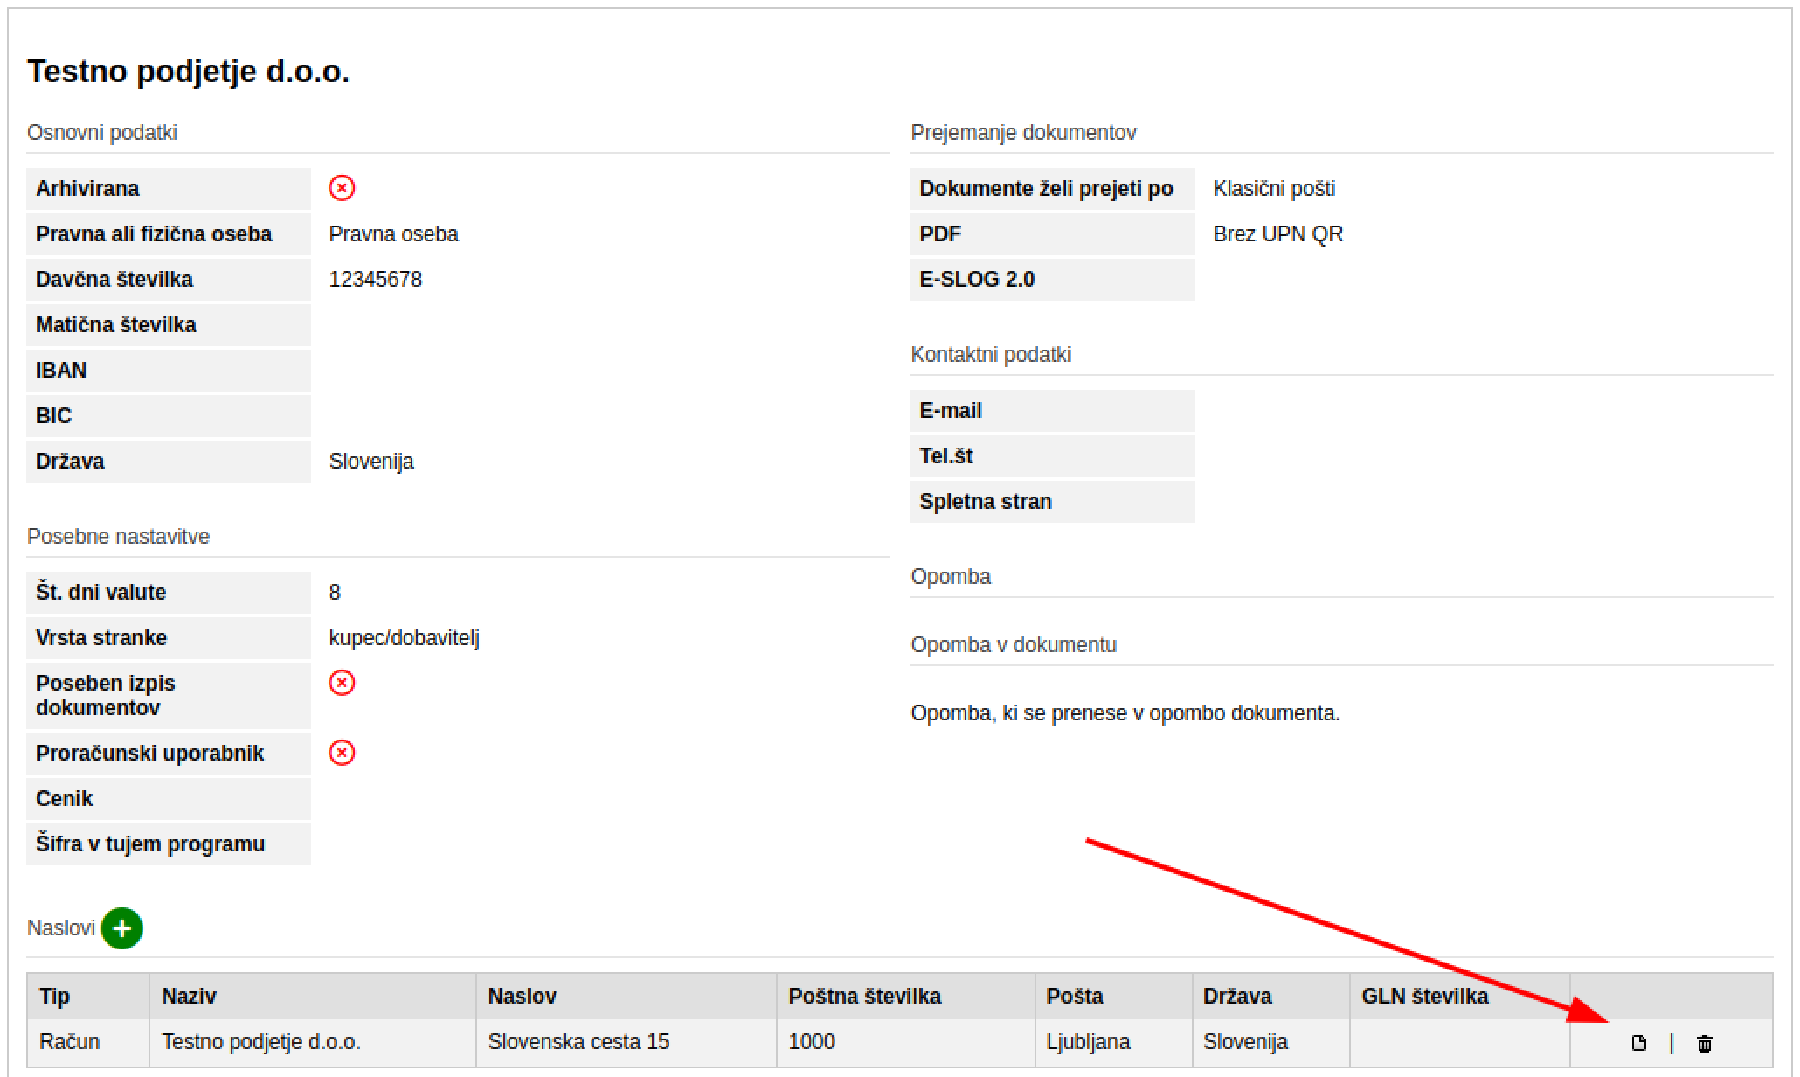Click the GLN številka column header
This screenshot has width=1800, height=1077.
1424,996
